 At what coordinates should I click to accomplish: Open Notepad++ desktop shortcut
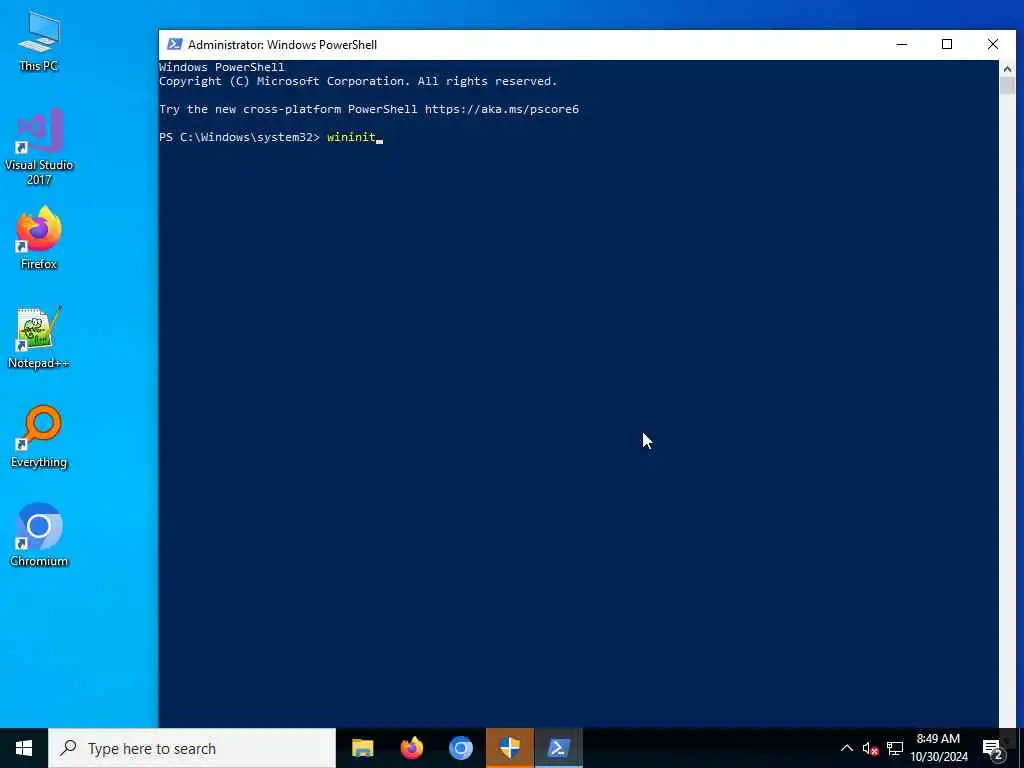click(x=39, y=338)
